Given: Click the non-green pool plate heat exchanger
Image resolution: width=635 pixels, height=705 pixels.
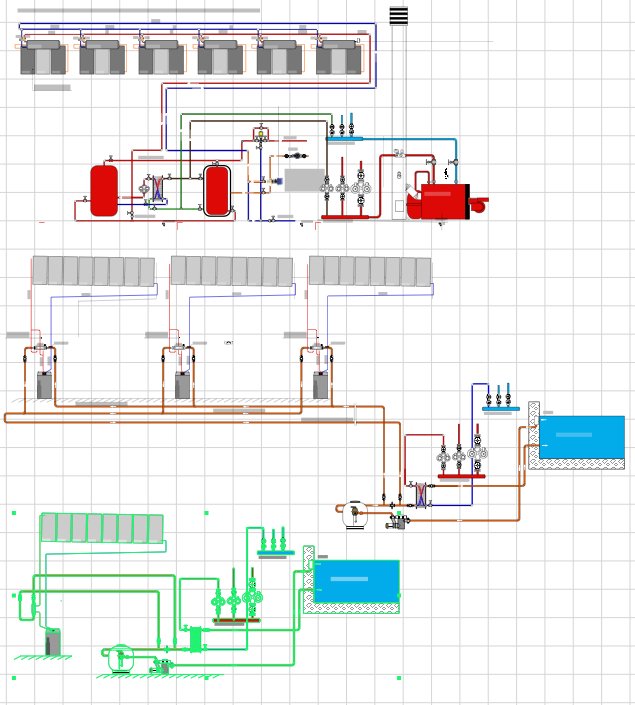Looking at the screenshot, I should [x=421, y=495].
